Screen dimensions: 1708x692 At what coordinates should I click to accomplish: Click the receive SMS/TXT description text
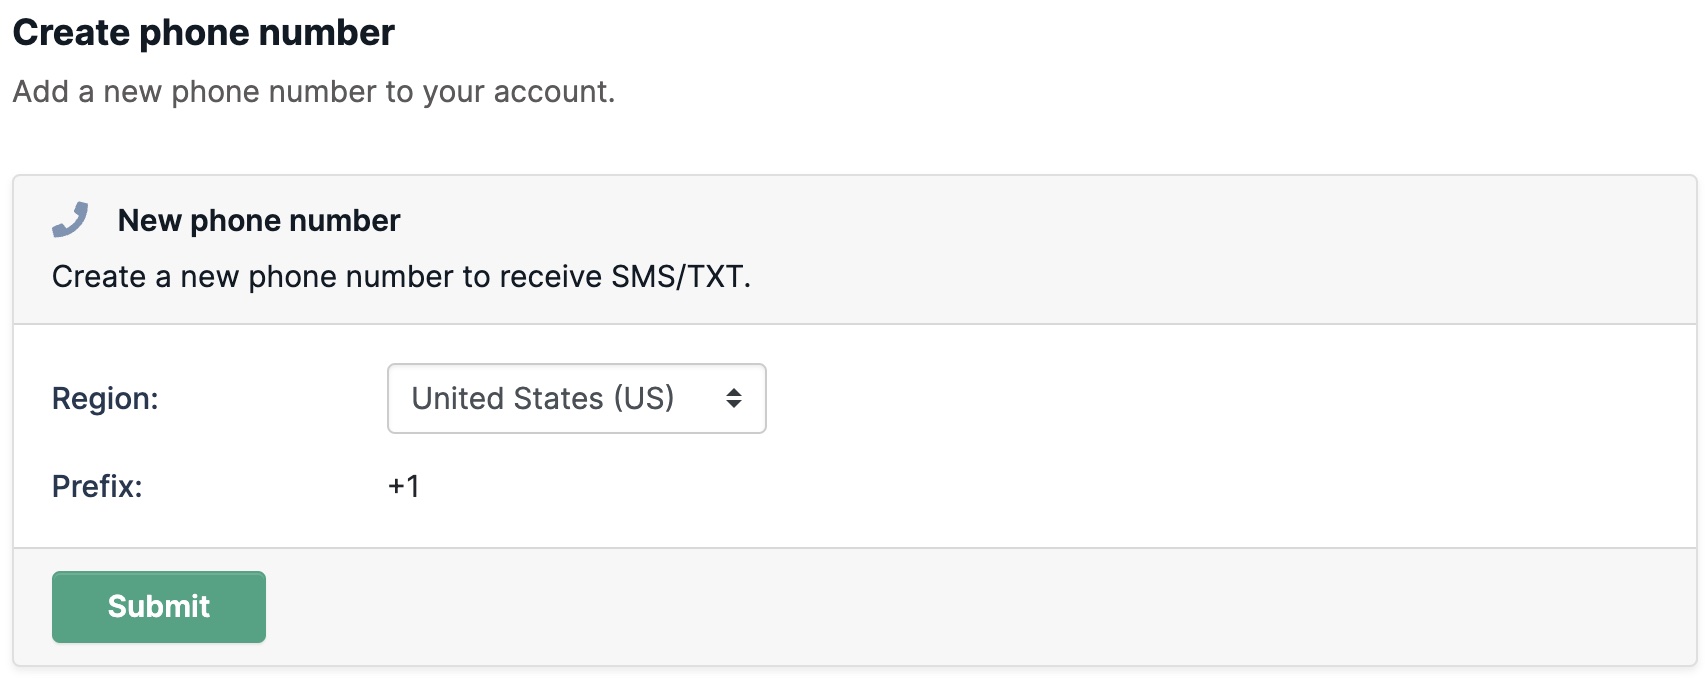tap(401, 276)
